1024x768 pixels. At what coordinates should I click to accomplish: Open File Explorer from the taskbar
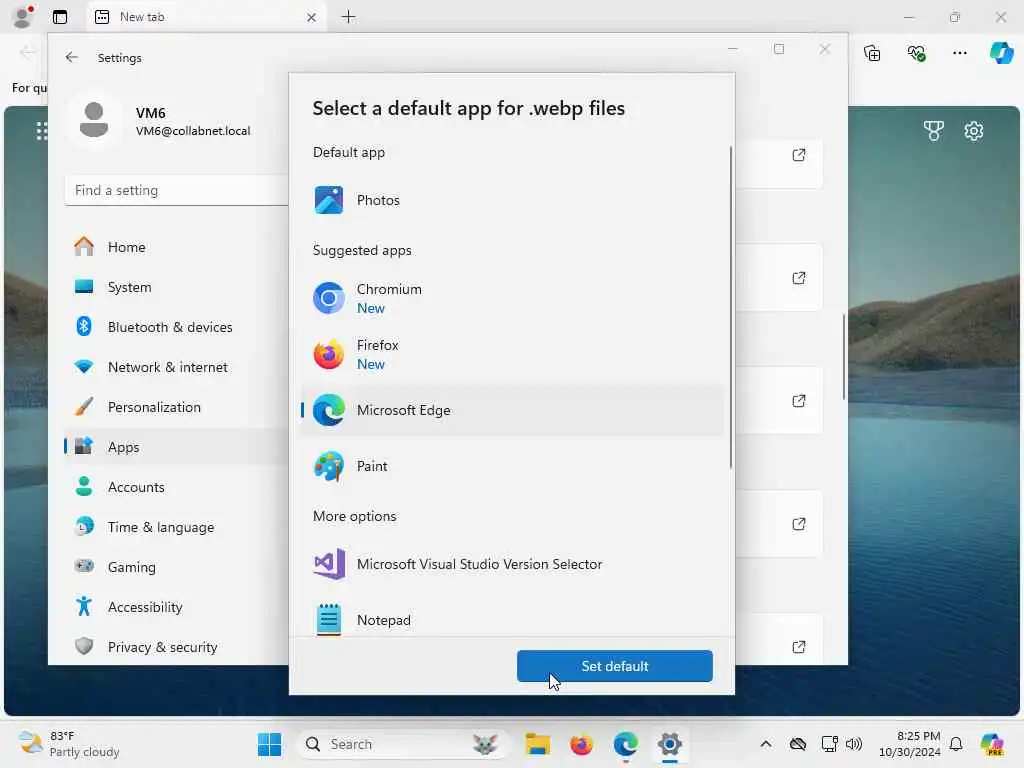pos(537,744)
